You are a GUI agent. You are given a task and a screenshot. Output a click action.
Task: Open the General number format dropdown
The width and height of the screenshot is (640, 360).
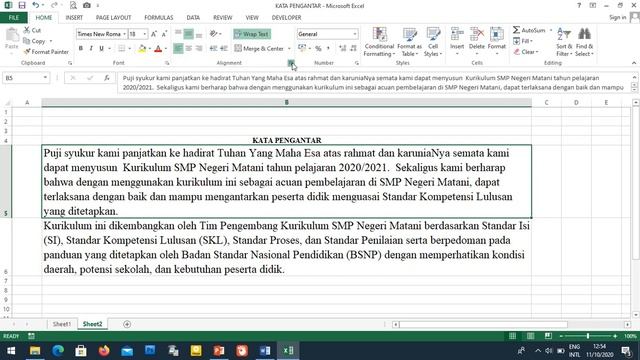[355, 34]
